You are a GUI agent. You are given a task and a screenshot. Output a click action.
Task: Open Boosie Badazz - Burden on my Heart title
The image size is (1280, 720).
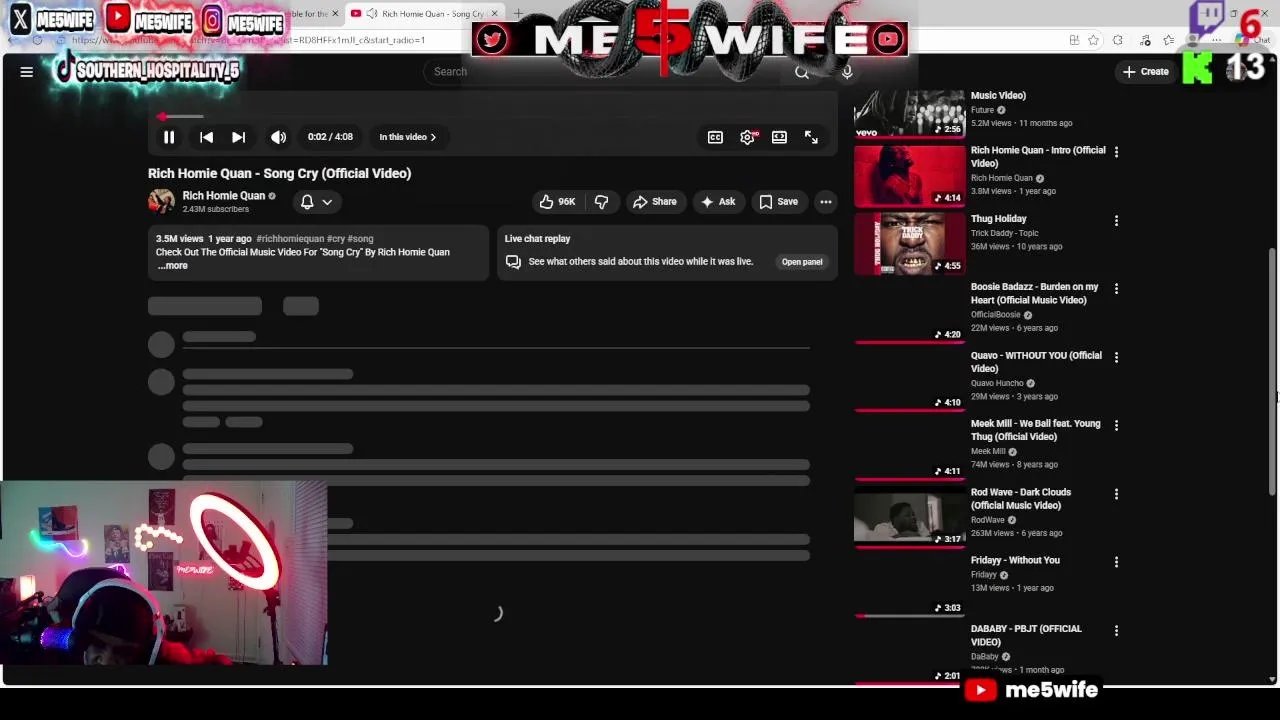point(1034,293)
